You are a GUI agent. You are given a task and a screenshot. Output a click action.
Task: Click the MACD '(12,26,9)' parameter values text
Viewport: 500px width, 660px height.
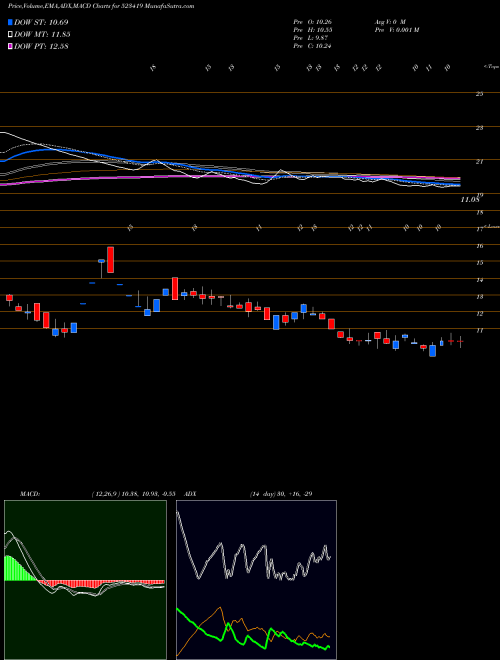click(x=133, y=494)
